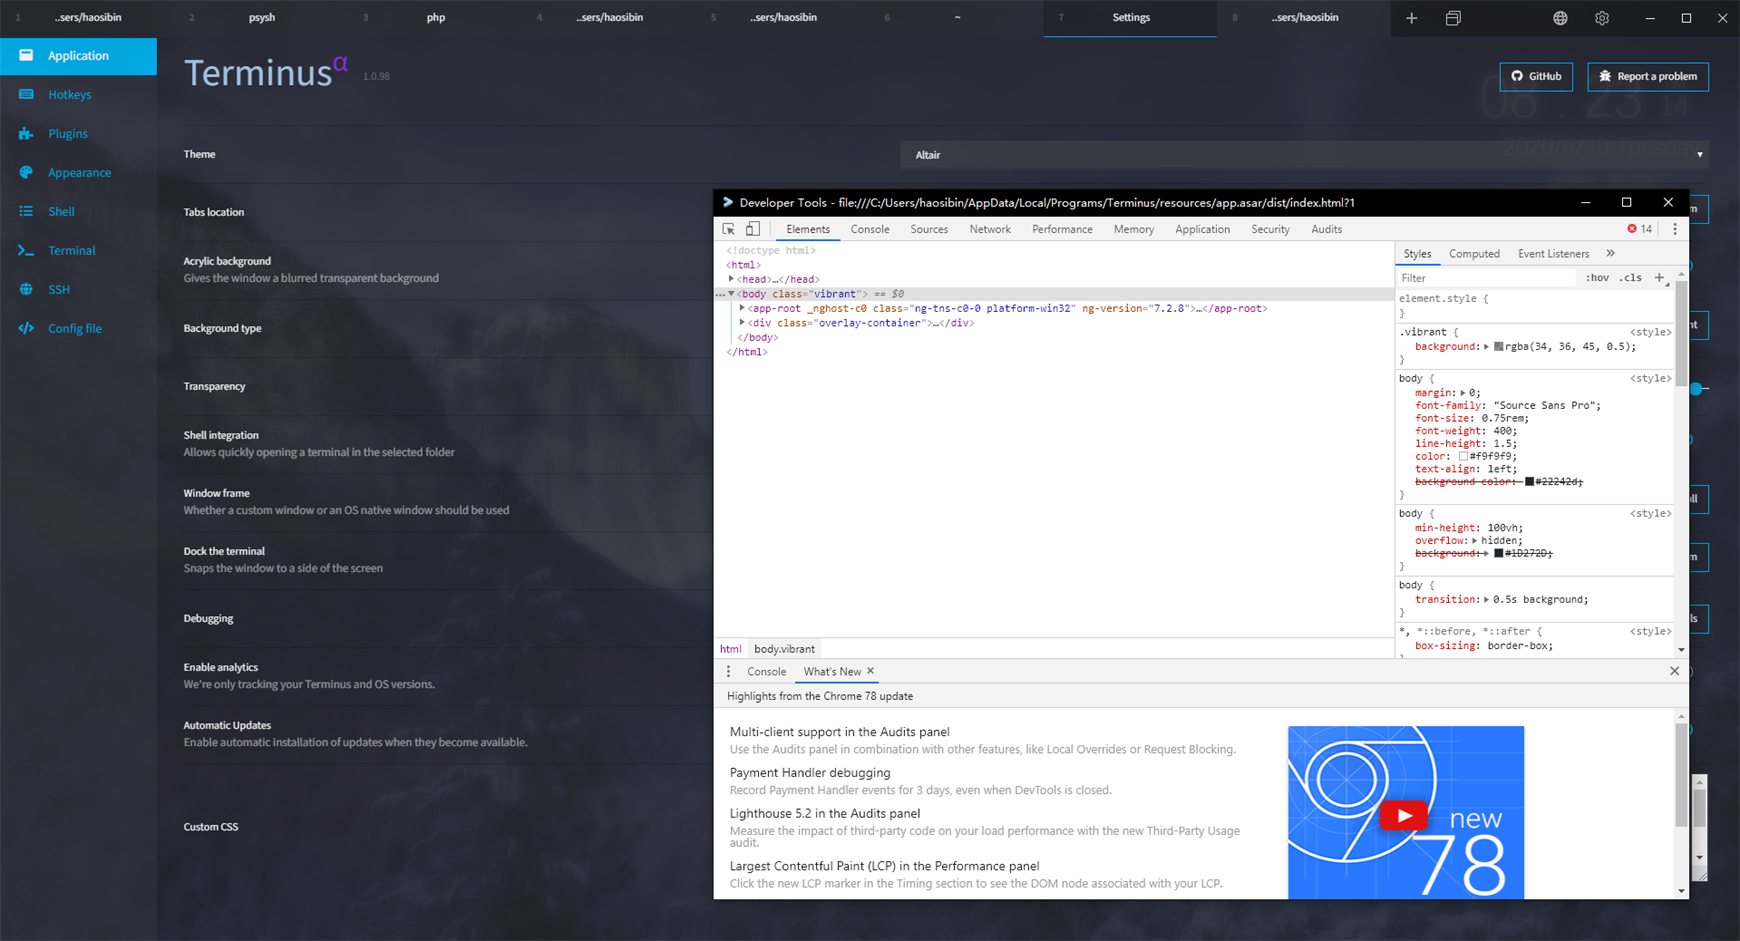This screenshot has height=941, width=1740.
Task: Click the font-family Source Sans Pro value
Action: tap(1546, 406)
